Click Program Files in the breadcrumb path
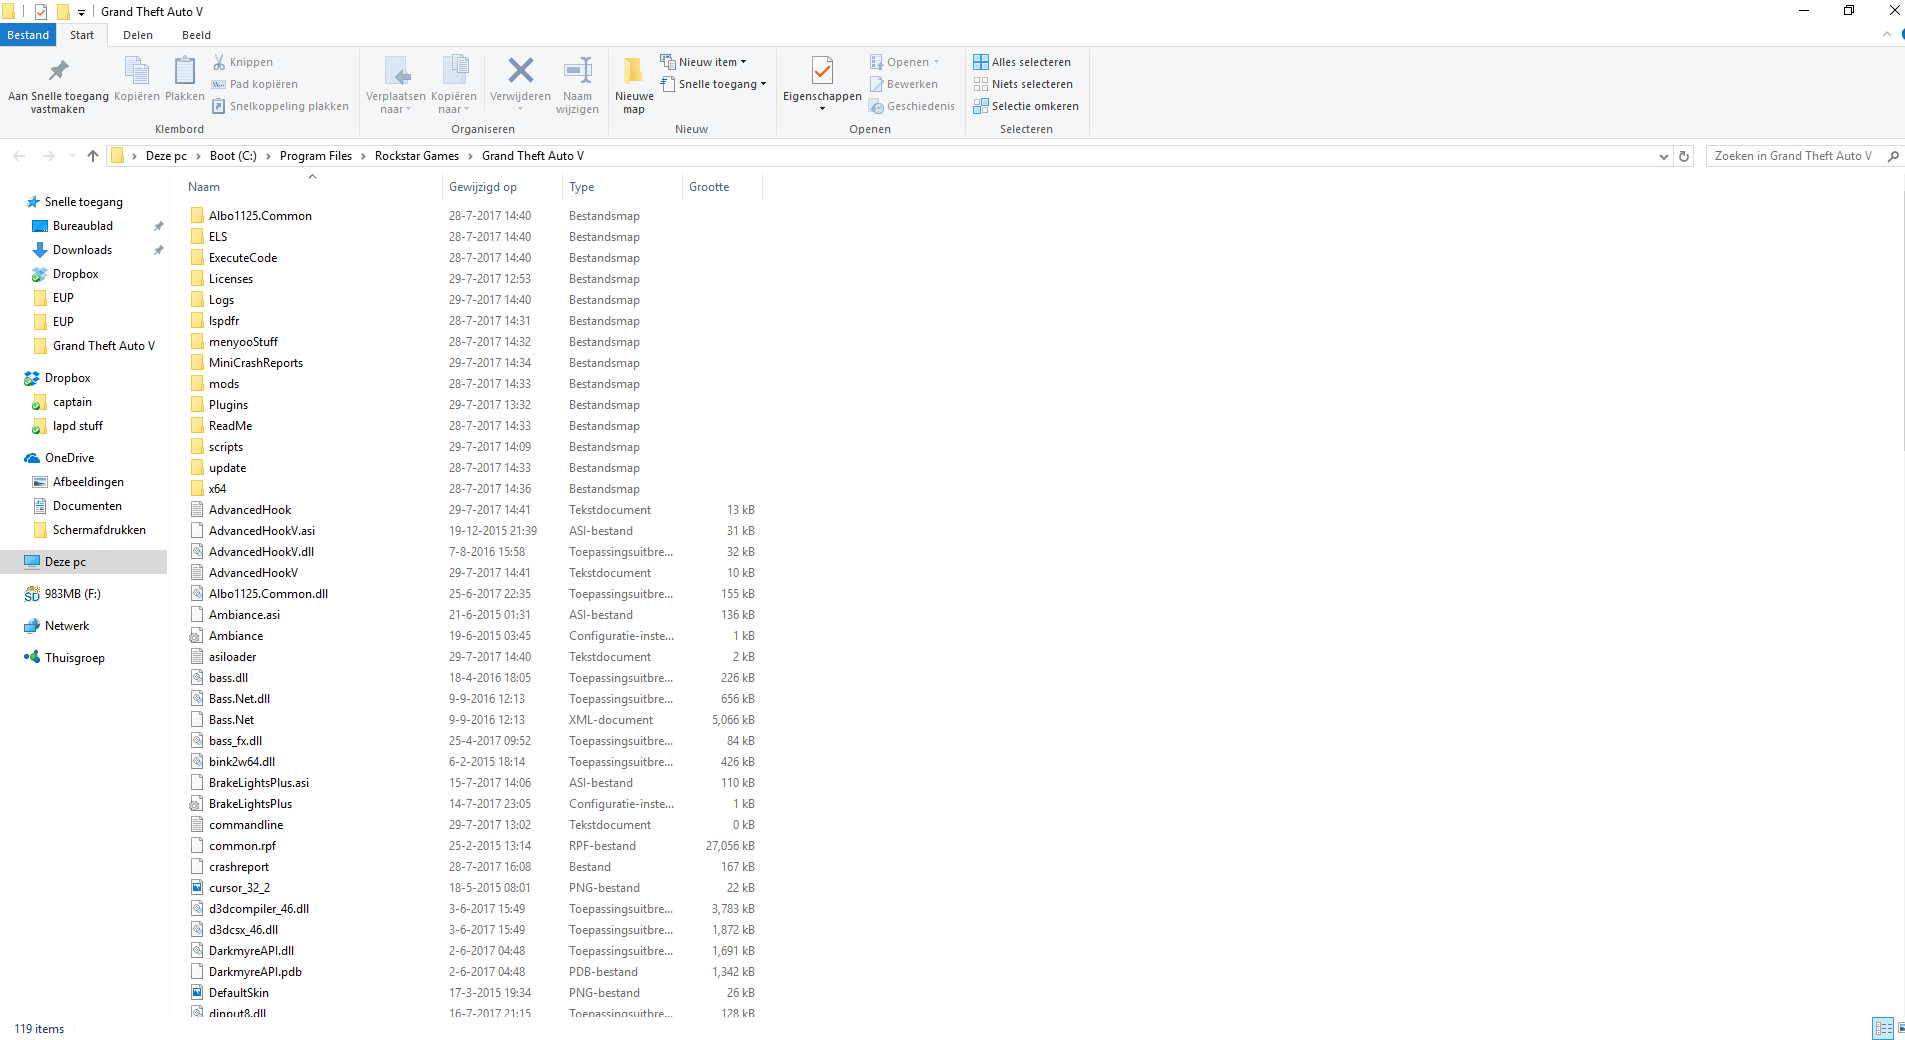This screenshot has height=1040, width=1905. pyautogui.click(x=316, y=156)
